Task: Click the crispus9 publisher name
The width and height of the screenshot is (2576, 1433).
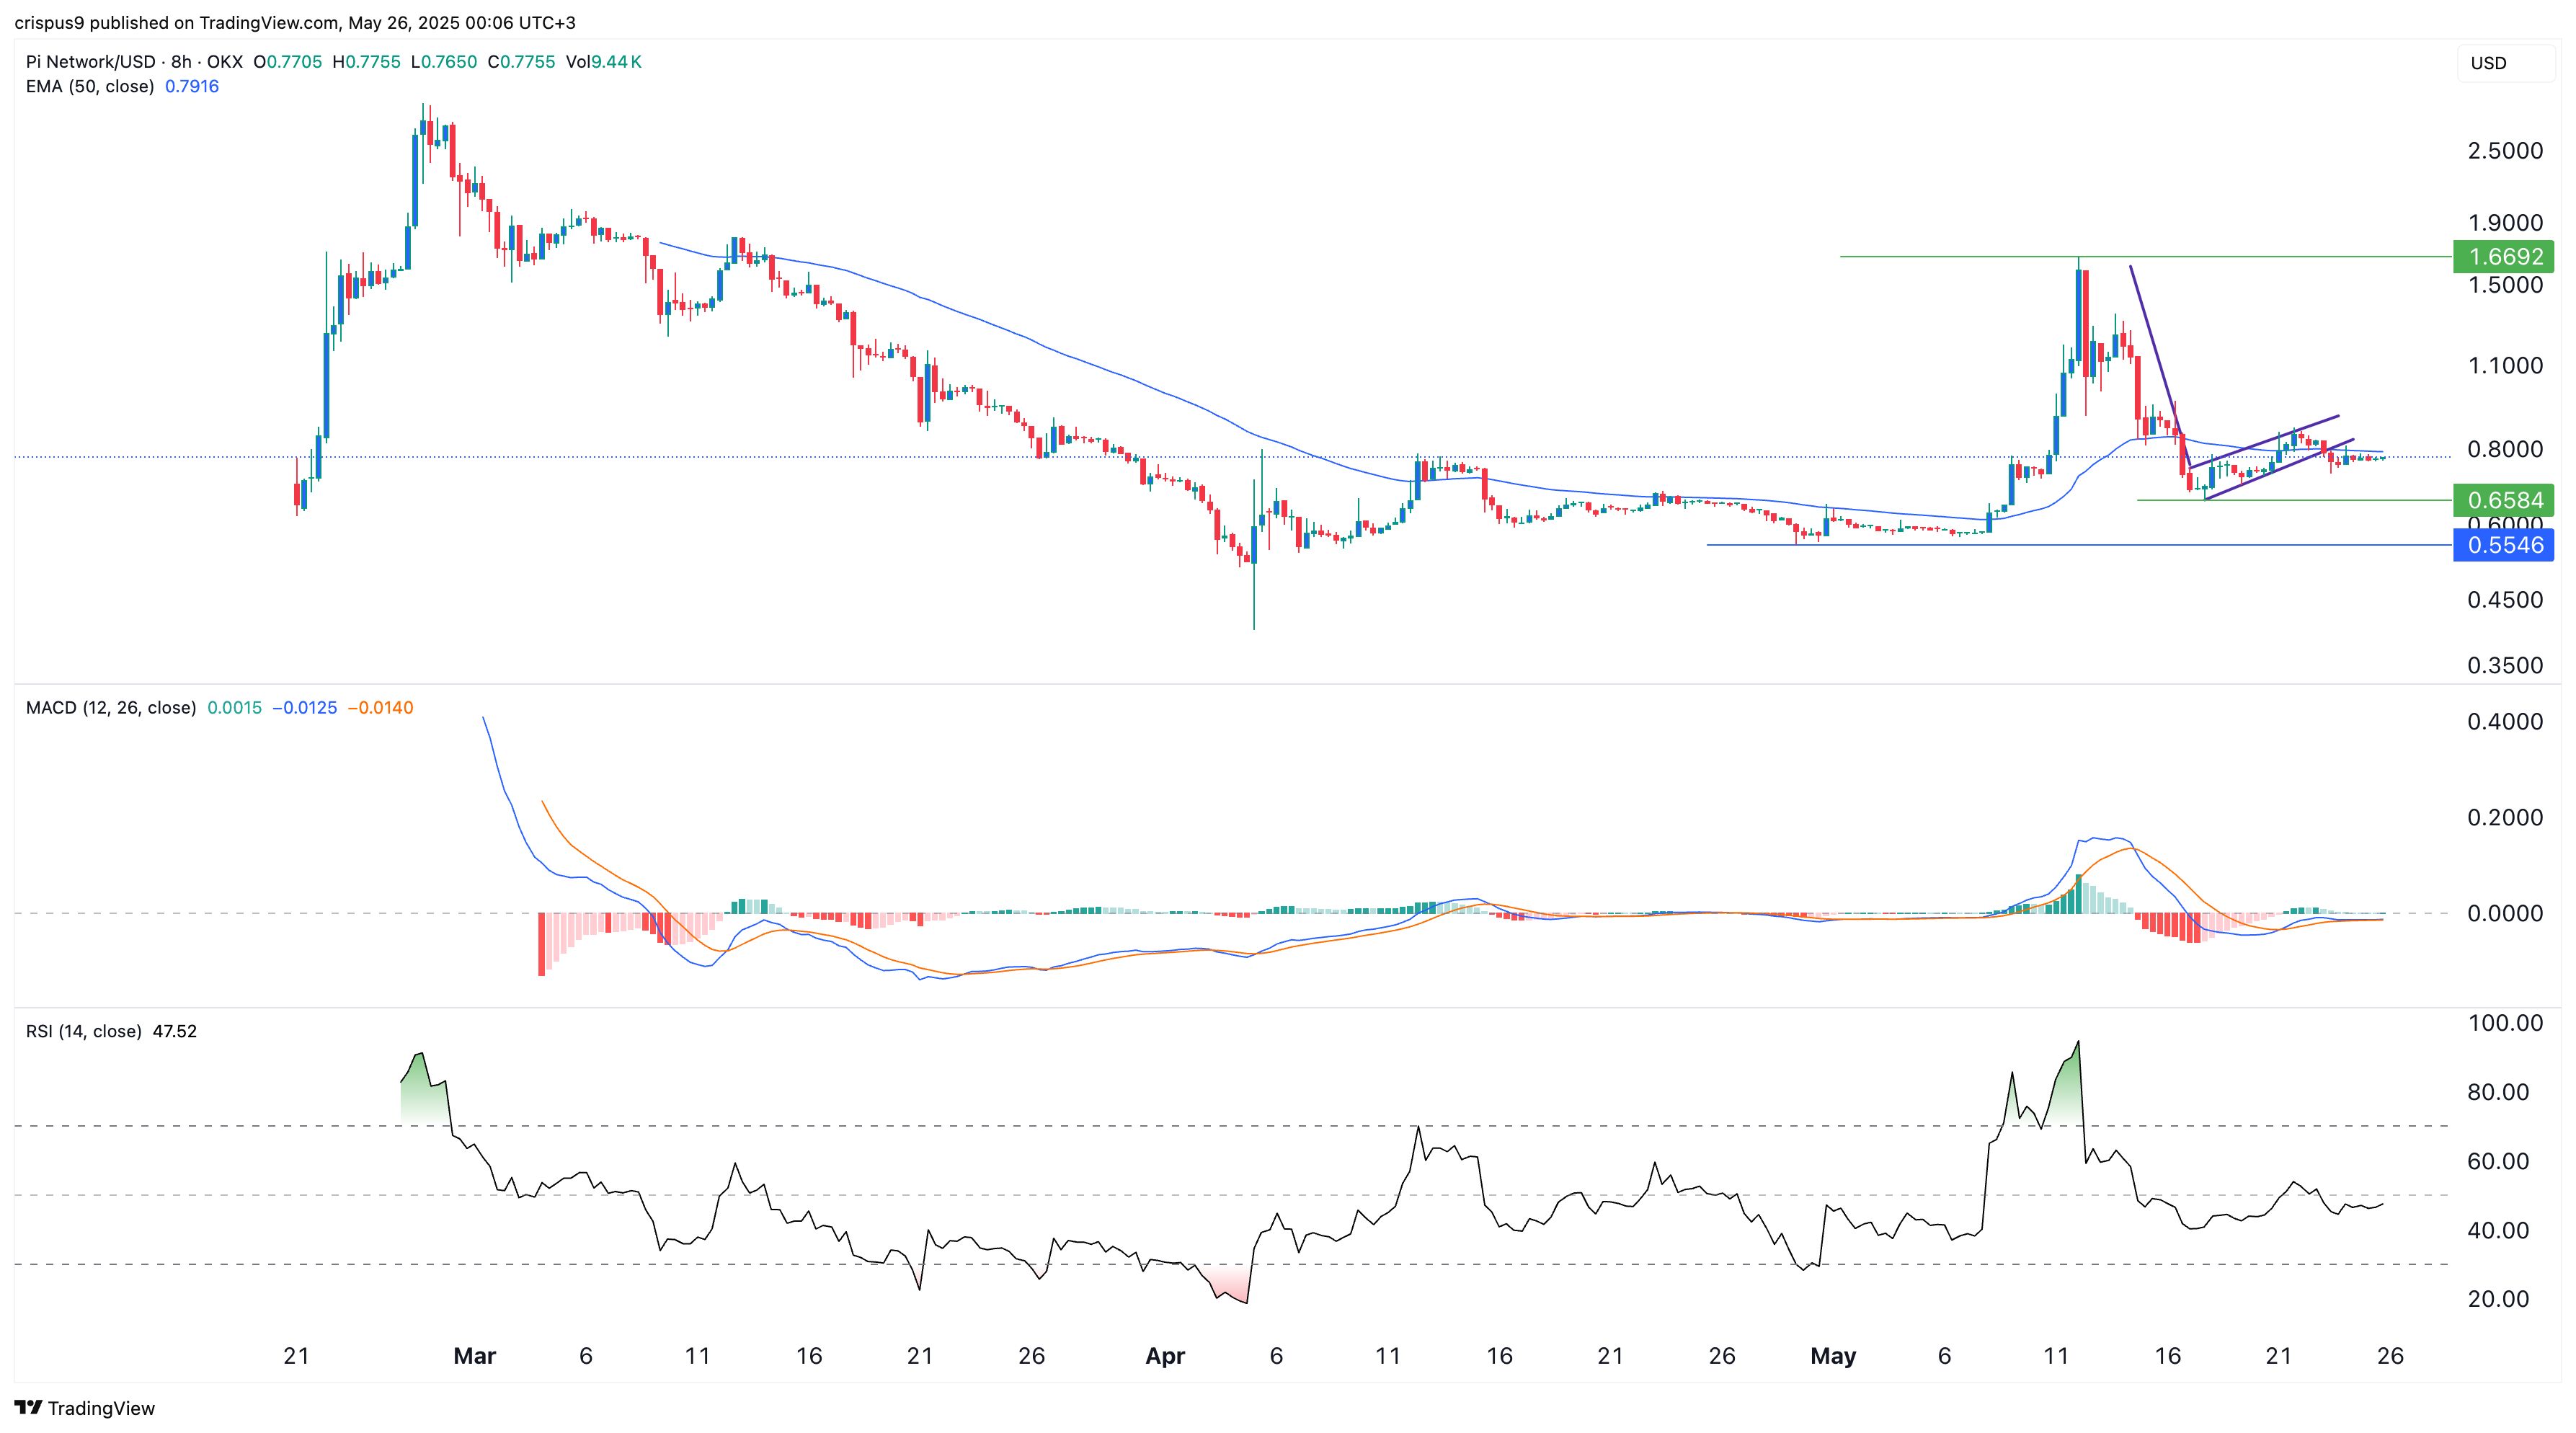Action: pyautogui.click(x=50, y=22)
